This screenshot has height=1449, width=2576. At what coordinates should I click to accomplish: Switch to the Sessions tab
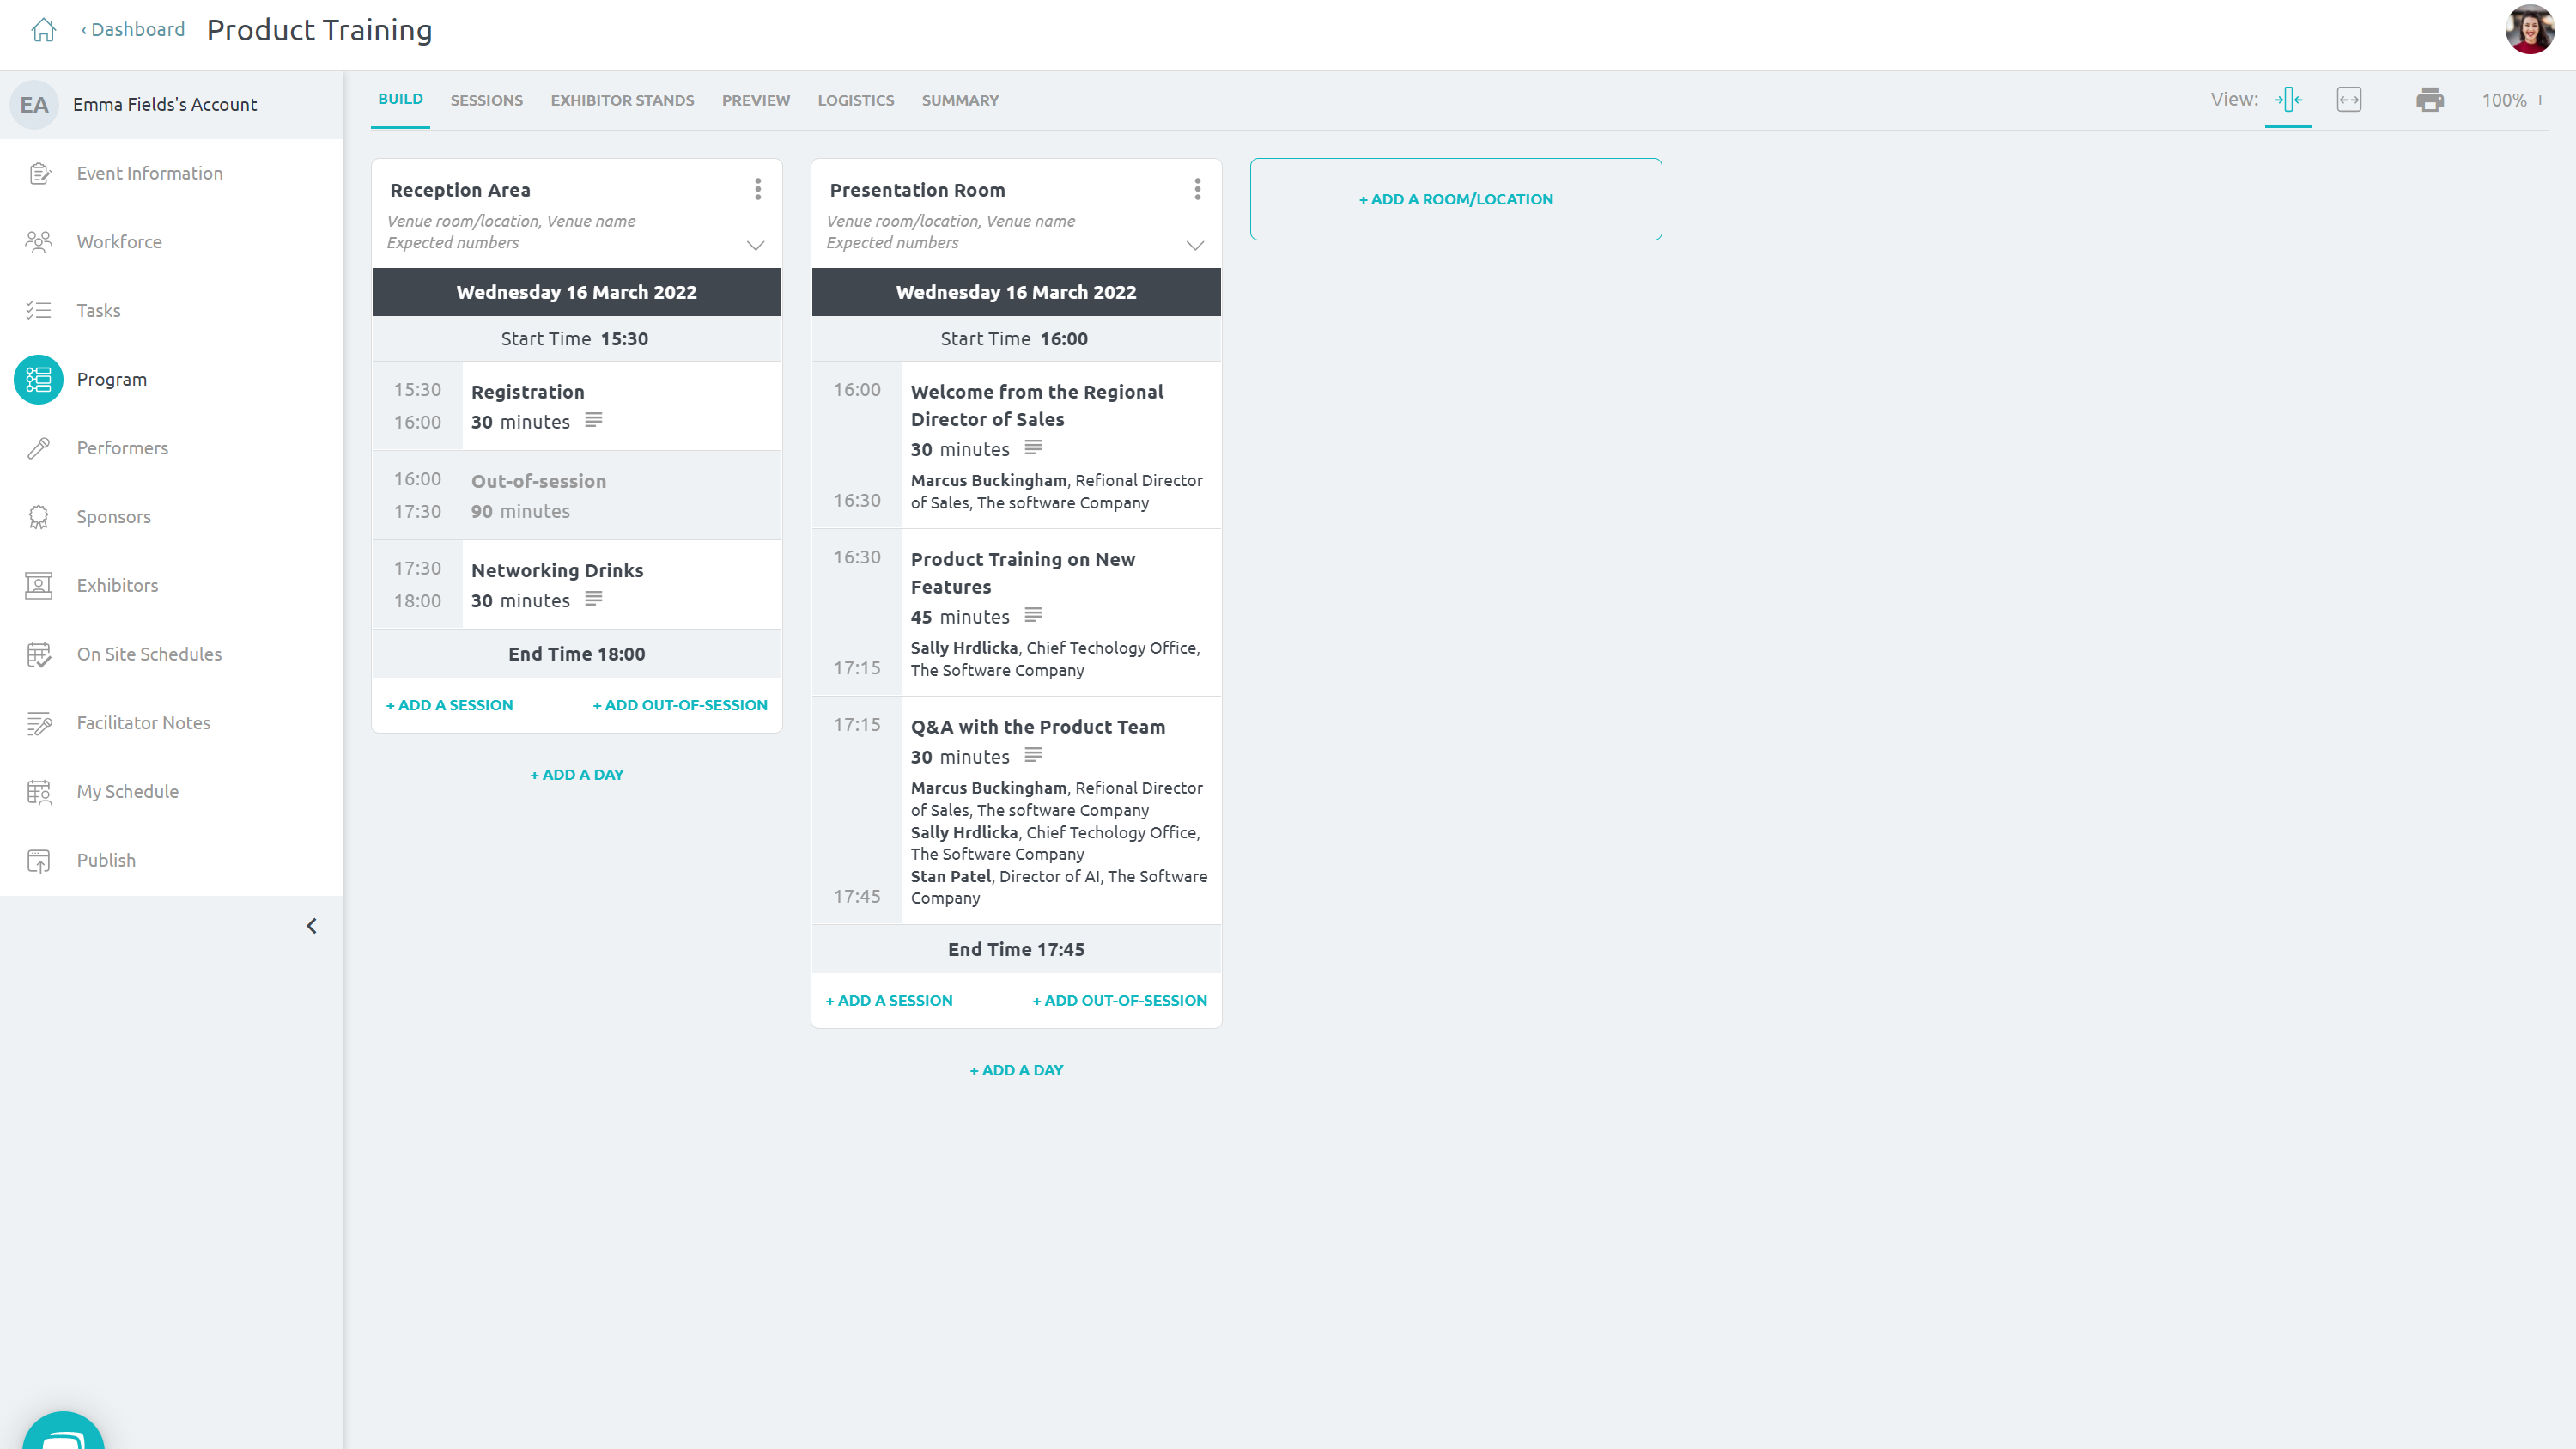(x=486, y=100)
